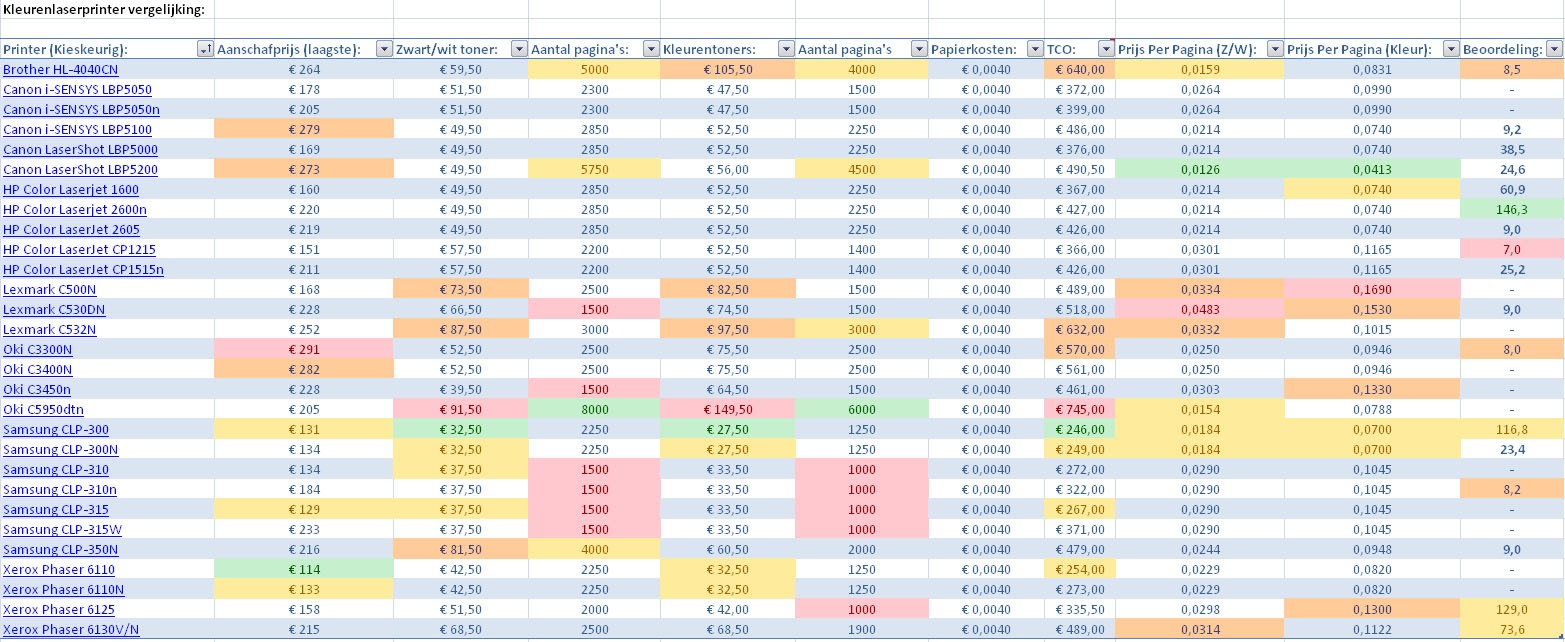Click the Xerox Phaser 6110 link
Viewport: 1565px width, 642px height.
[59, 570]
